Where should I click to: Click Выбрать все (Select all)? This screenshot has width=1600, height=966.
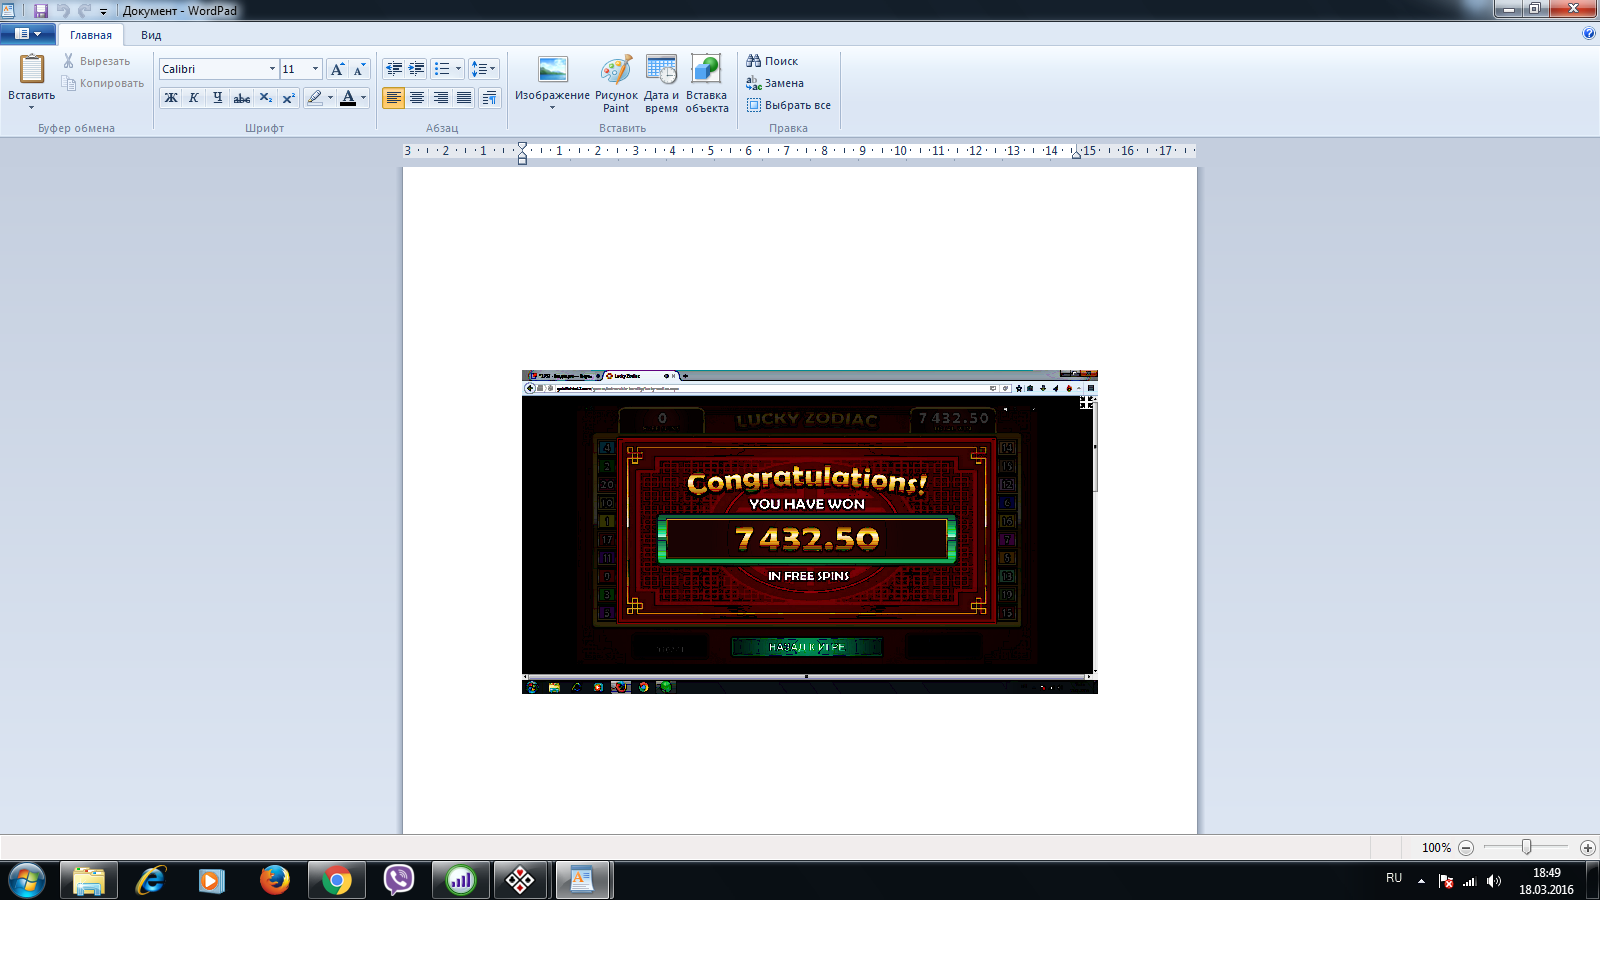pyautogui.click(x=788, y=105)
